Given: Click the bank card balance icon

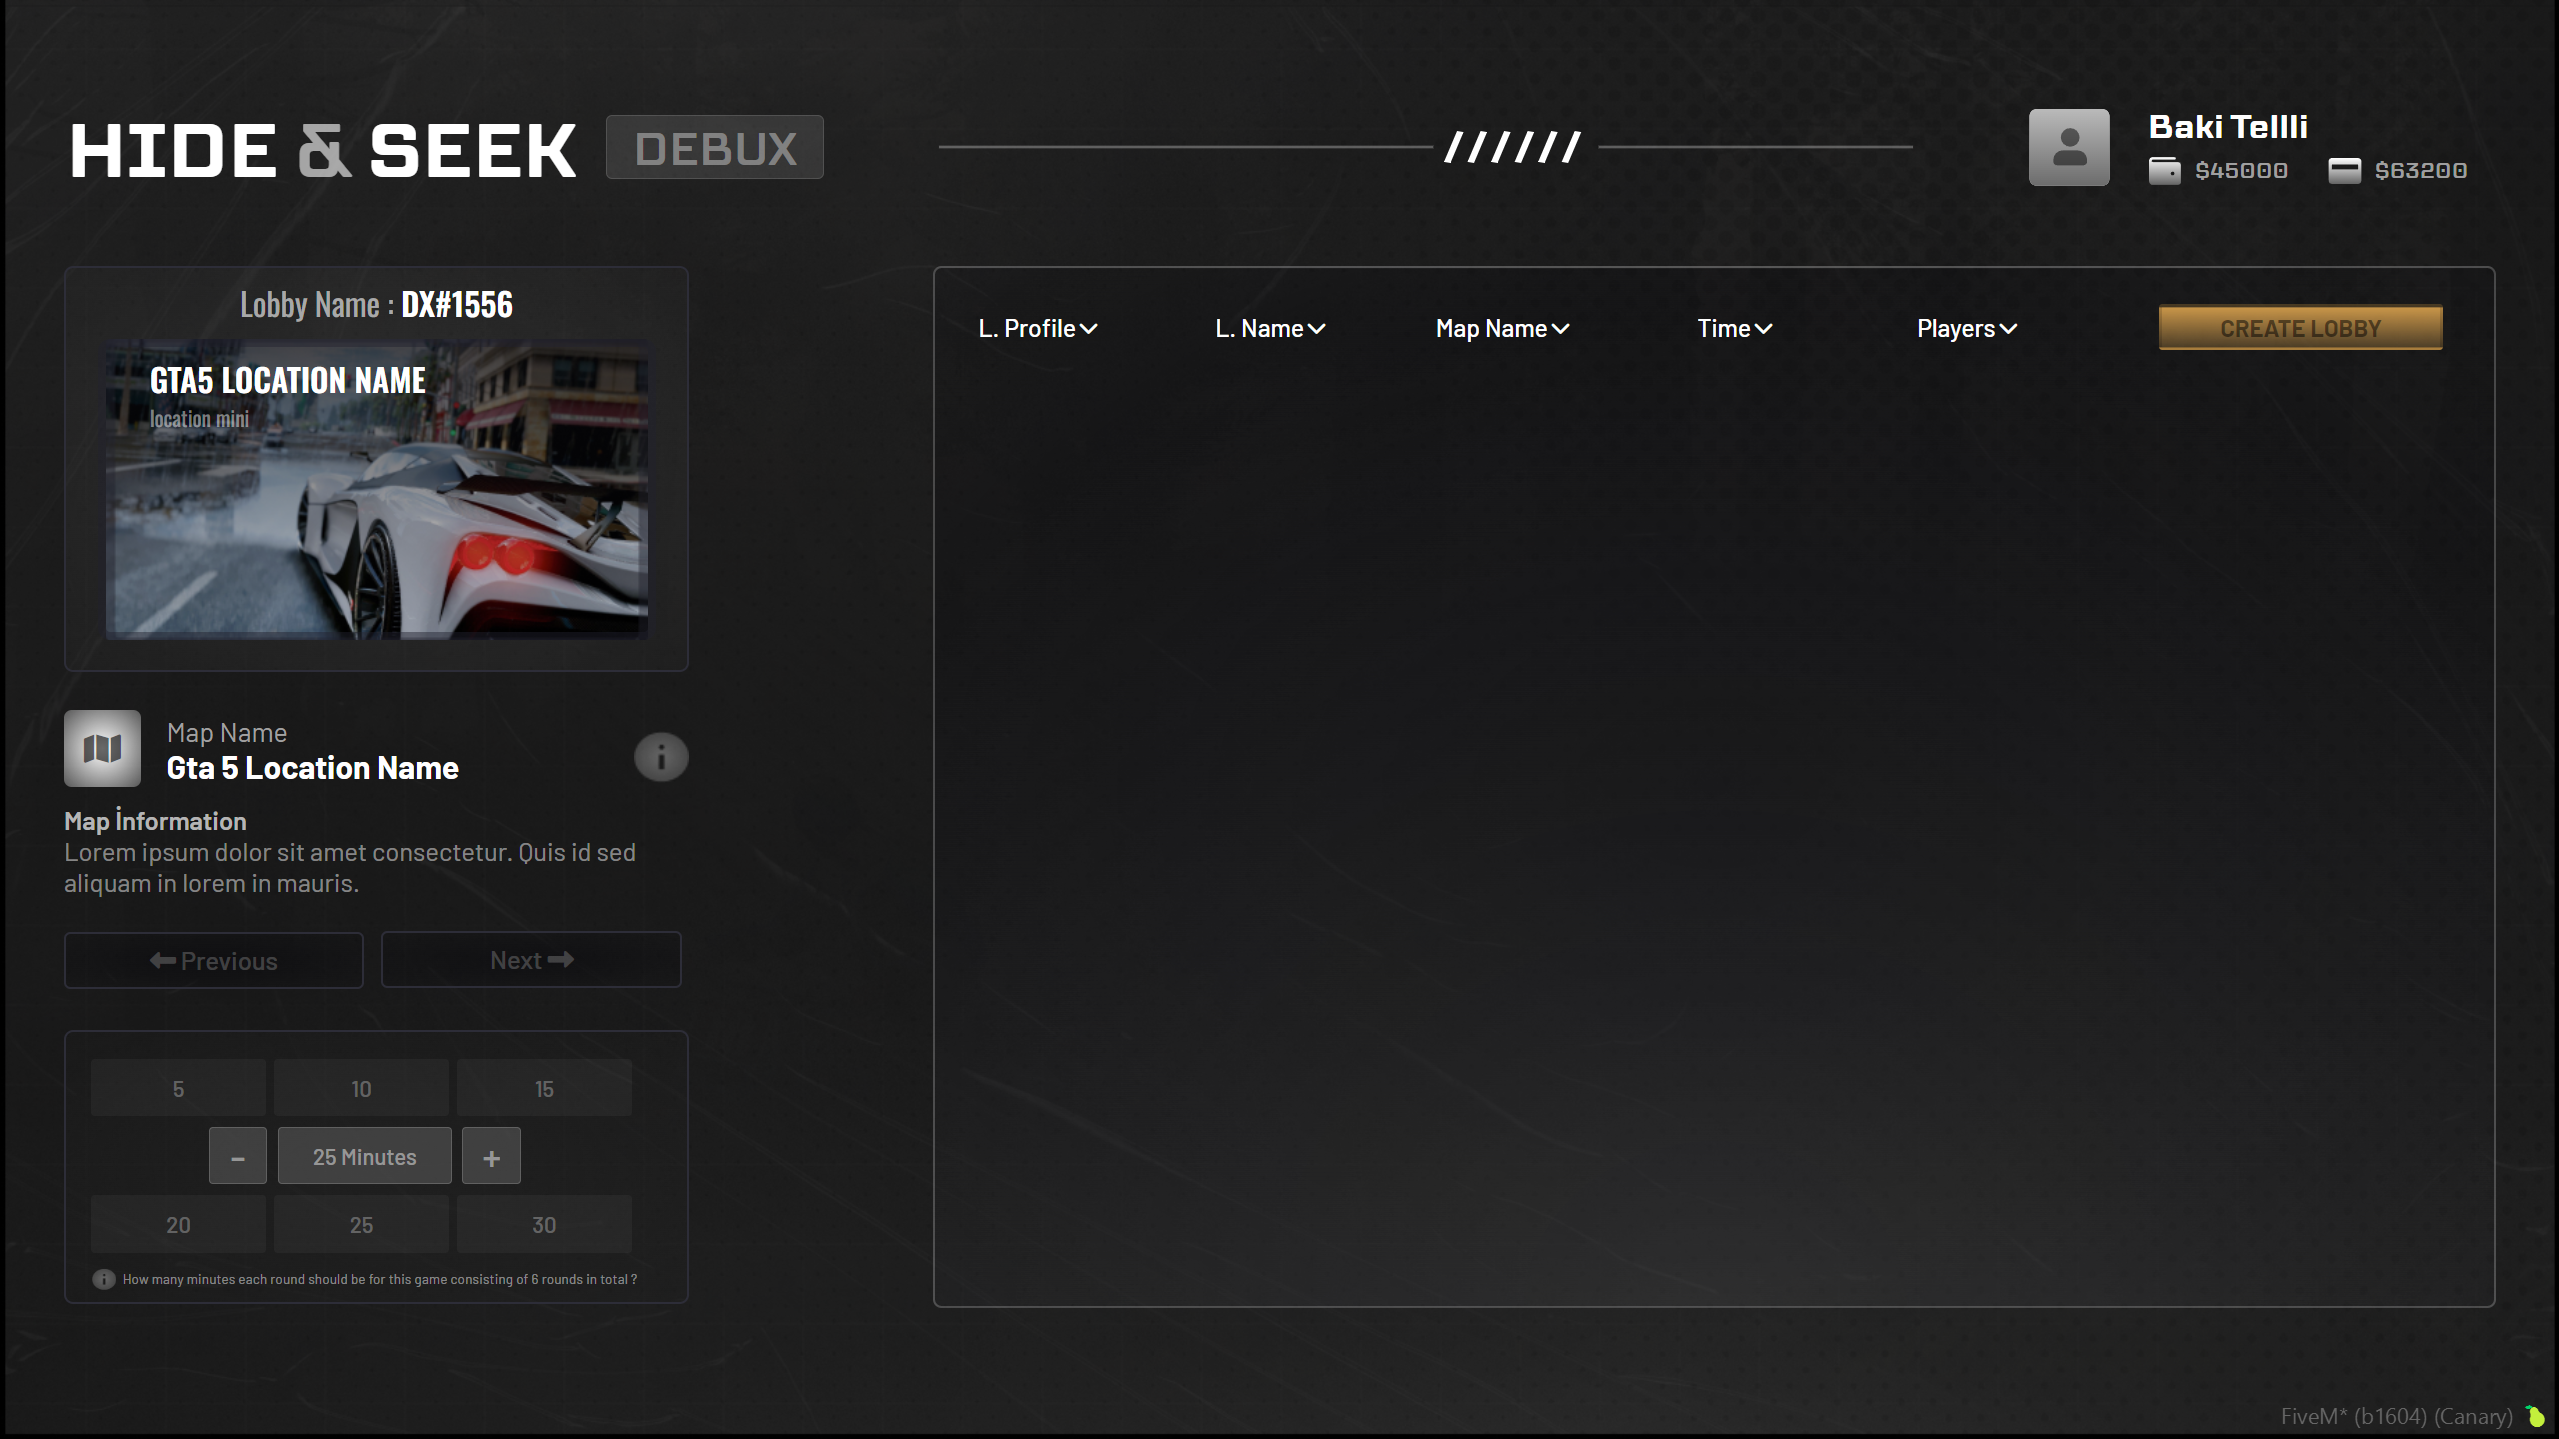Looking at the screenshot, I should tap(2344, 171).
